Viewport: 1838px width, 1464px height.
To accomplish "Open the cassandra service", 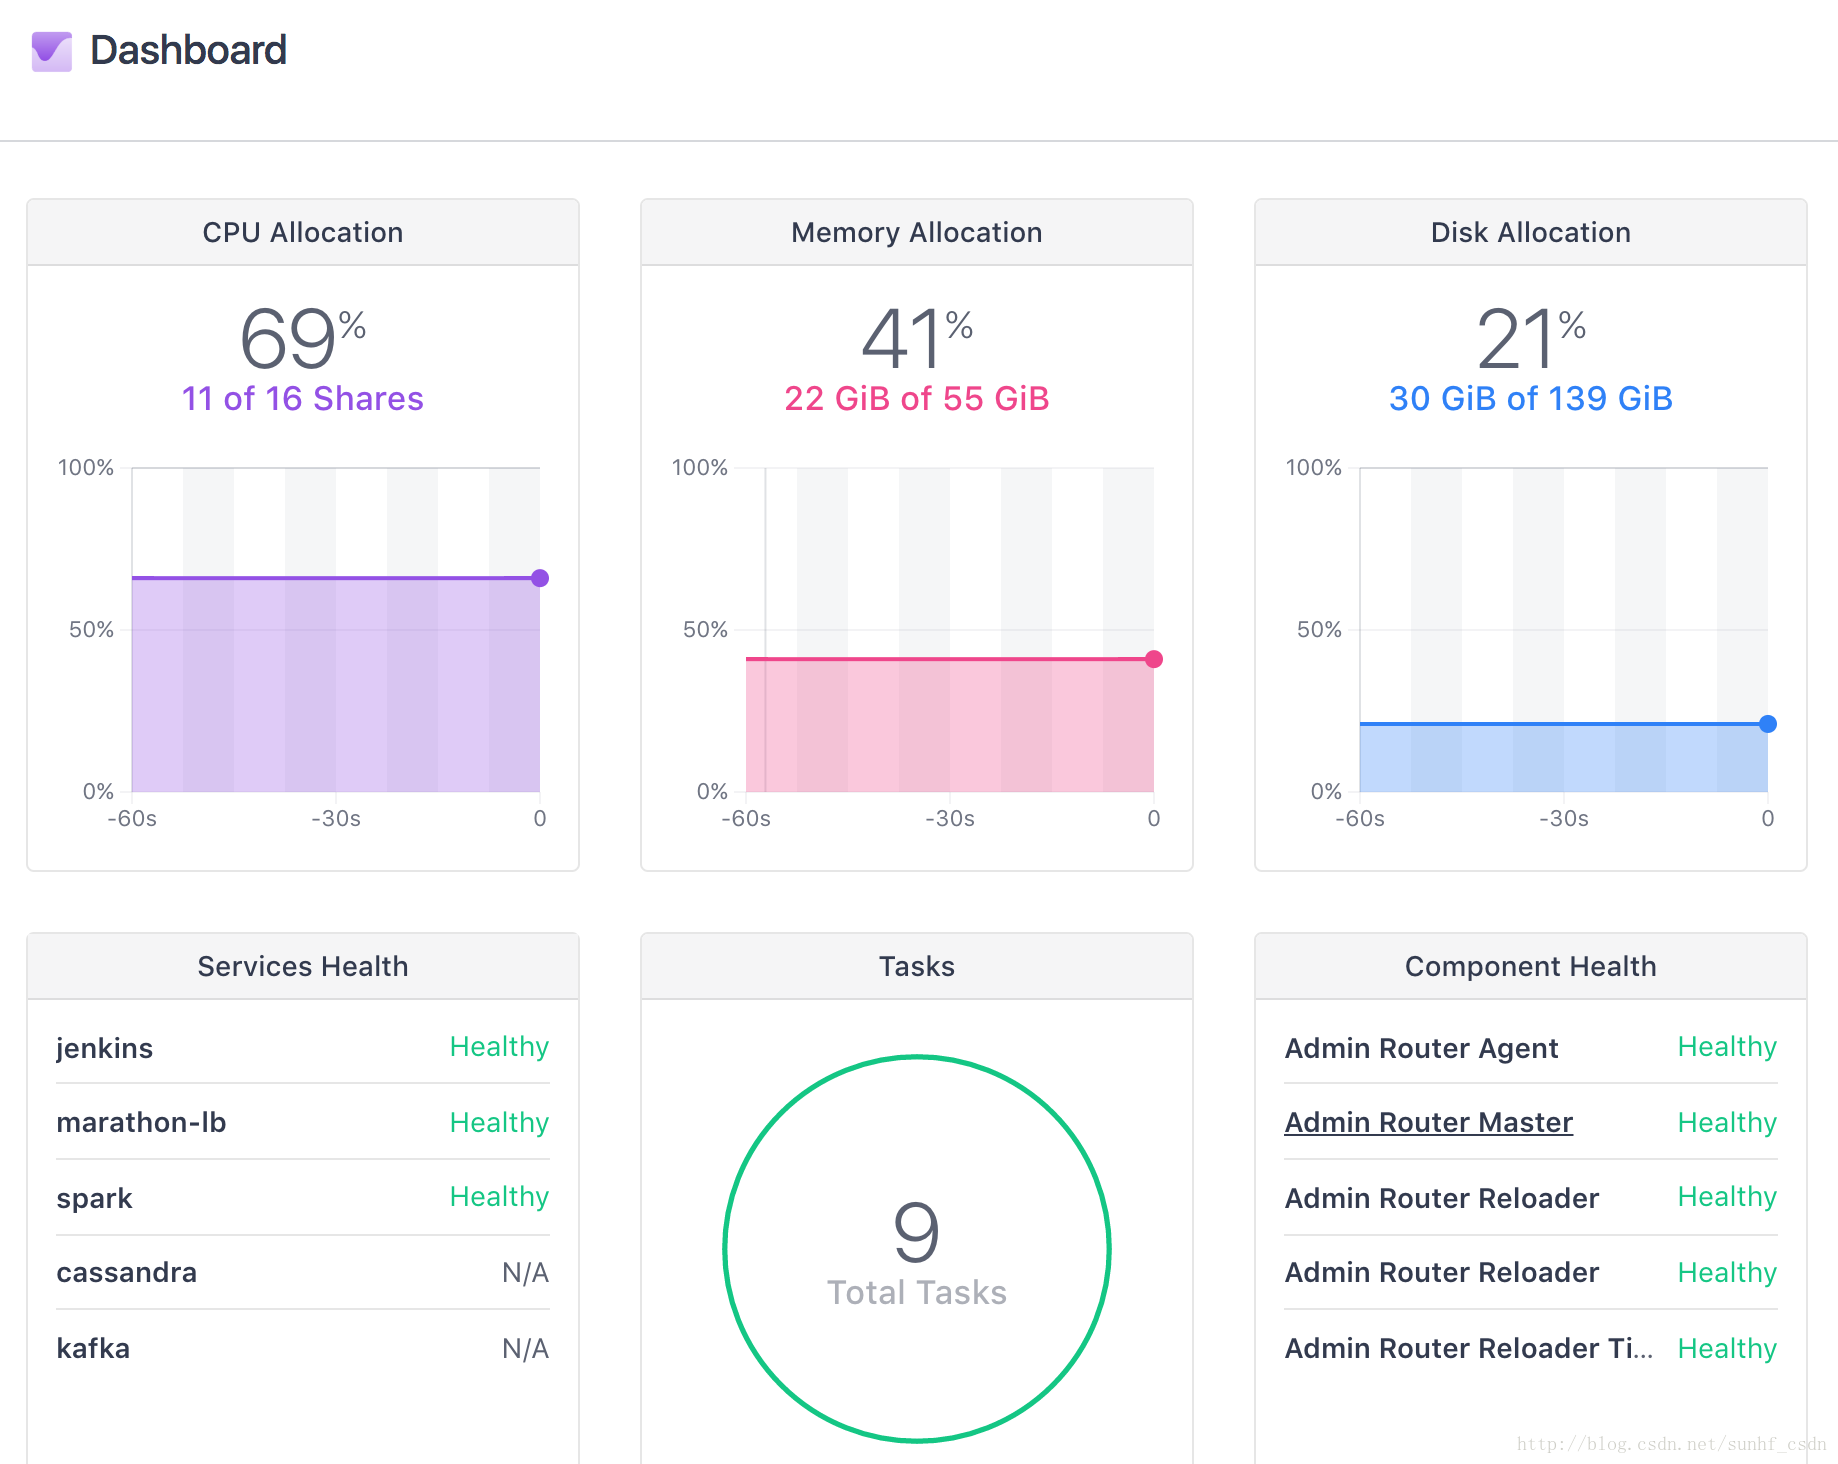I will (126, 1272).
